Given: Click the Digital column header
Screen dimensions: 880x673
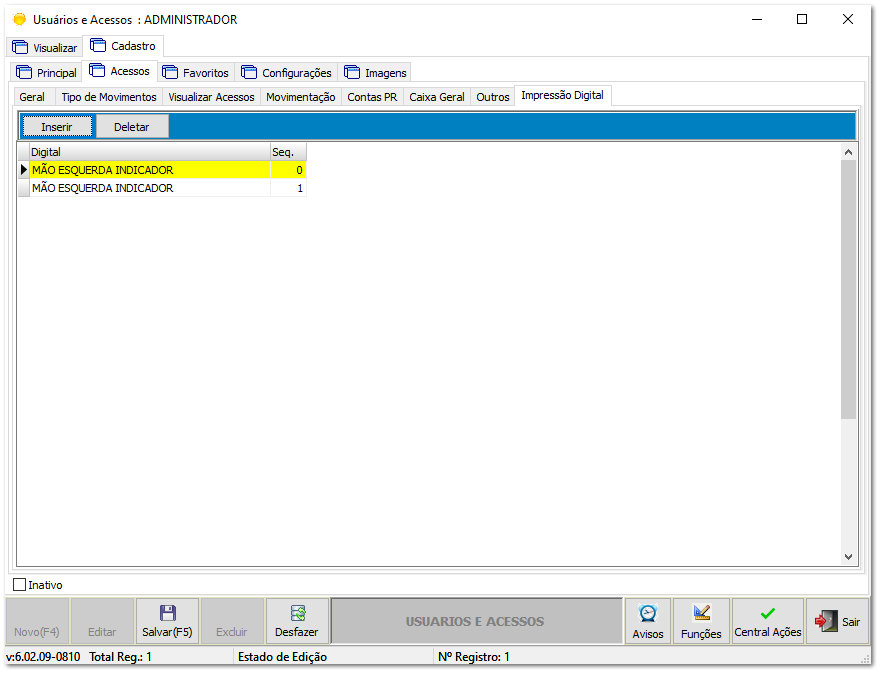Looking at the screenshot, I should [148, 152].
